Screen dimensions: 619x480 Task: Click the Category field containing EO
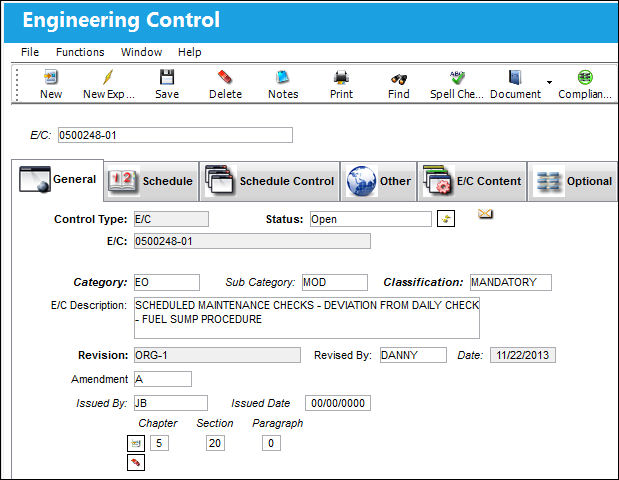(x=167, y=283)
